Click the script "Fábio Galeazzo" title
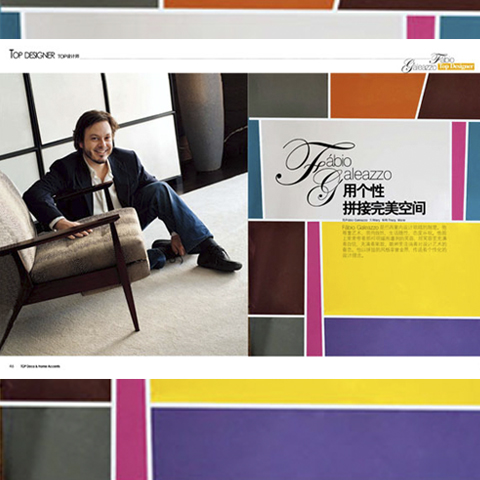Image resolution: width=480 pixels, height=480 pixels. 335,172
